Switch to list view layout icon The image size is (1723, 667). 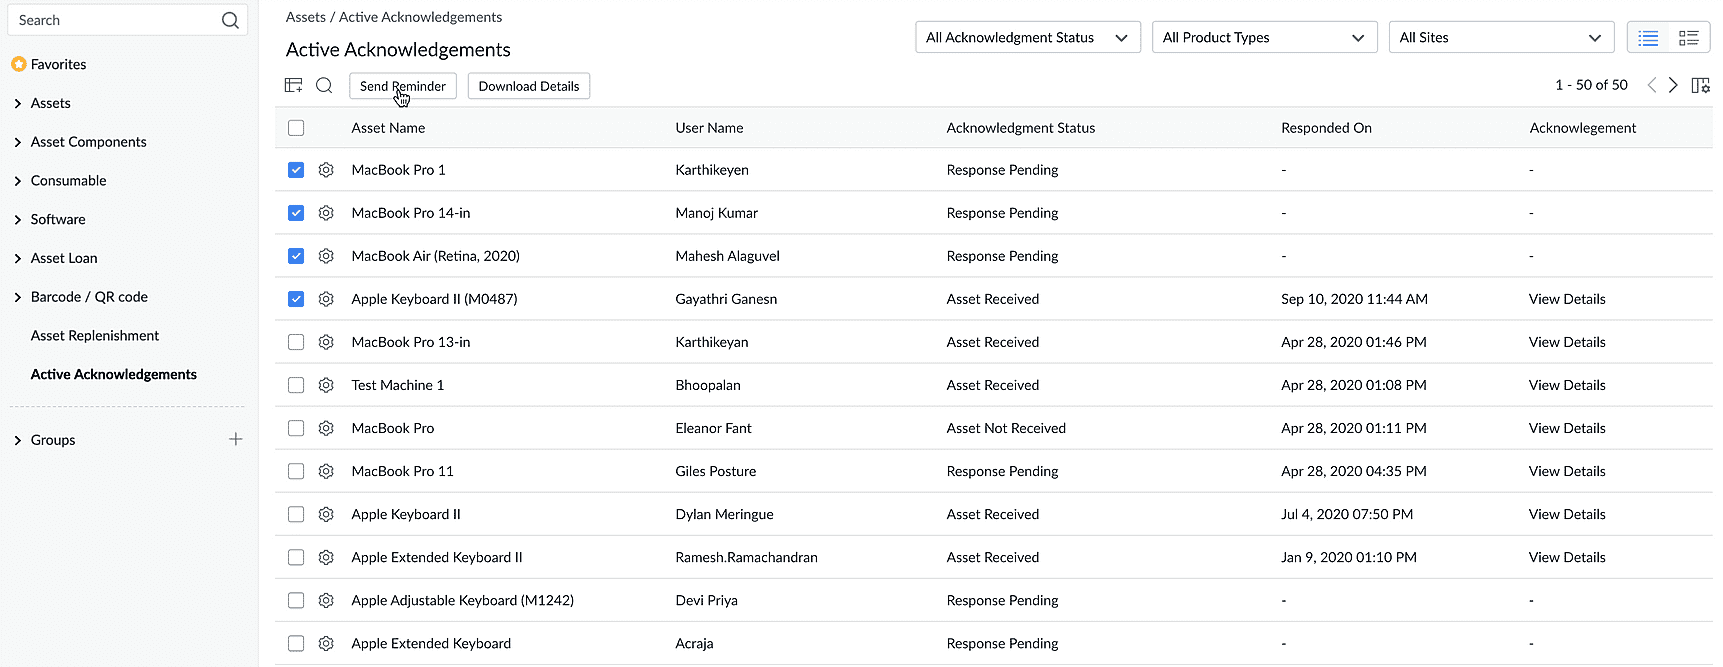tap(1648, 38)
